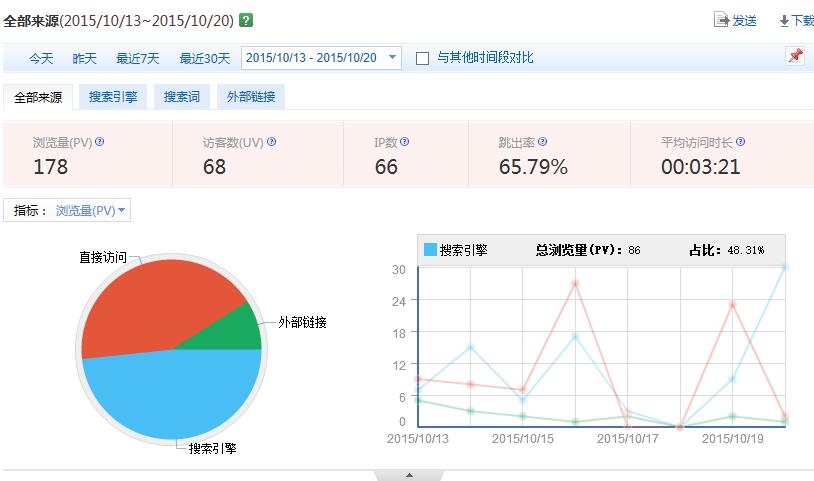Click help icon next to 跳出率

point(543,142)
